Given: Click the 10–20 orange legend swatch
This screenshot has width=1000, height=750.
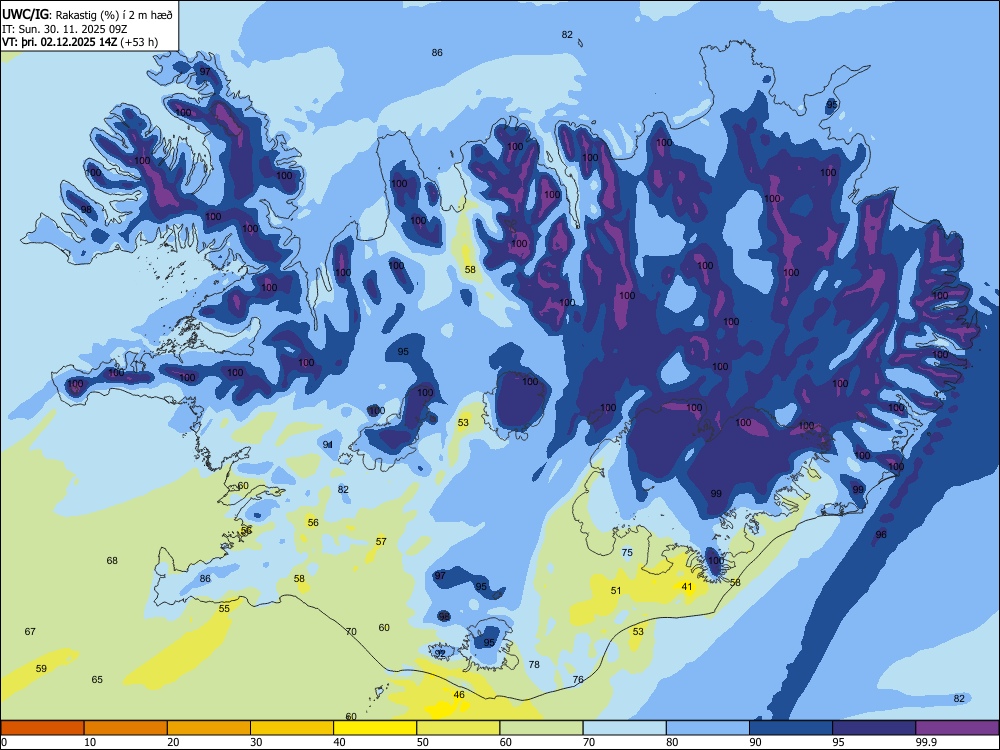Looking at the screenshot, I should pyautogui.click(x=126, y=728).
